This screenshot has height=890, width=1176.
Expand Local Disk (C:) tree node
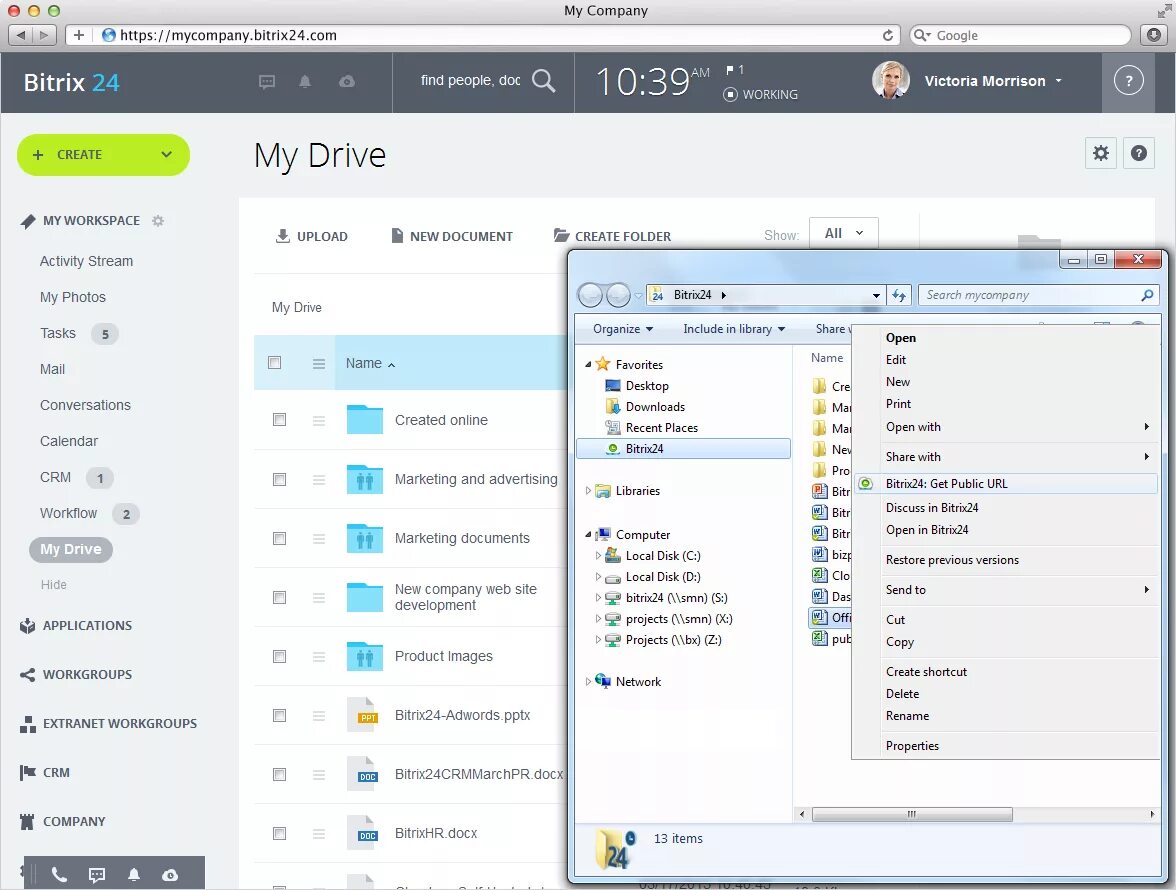(598, 556)
